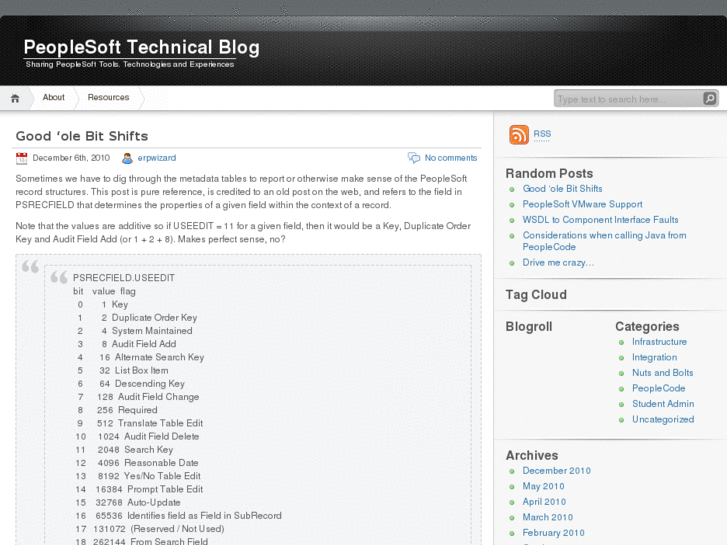Focus the search text field
Viewport: 727px width, 545px height.
click(629, 99)
